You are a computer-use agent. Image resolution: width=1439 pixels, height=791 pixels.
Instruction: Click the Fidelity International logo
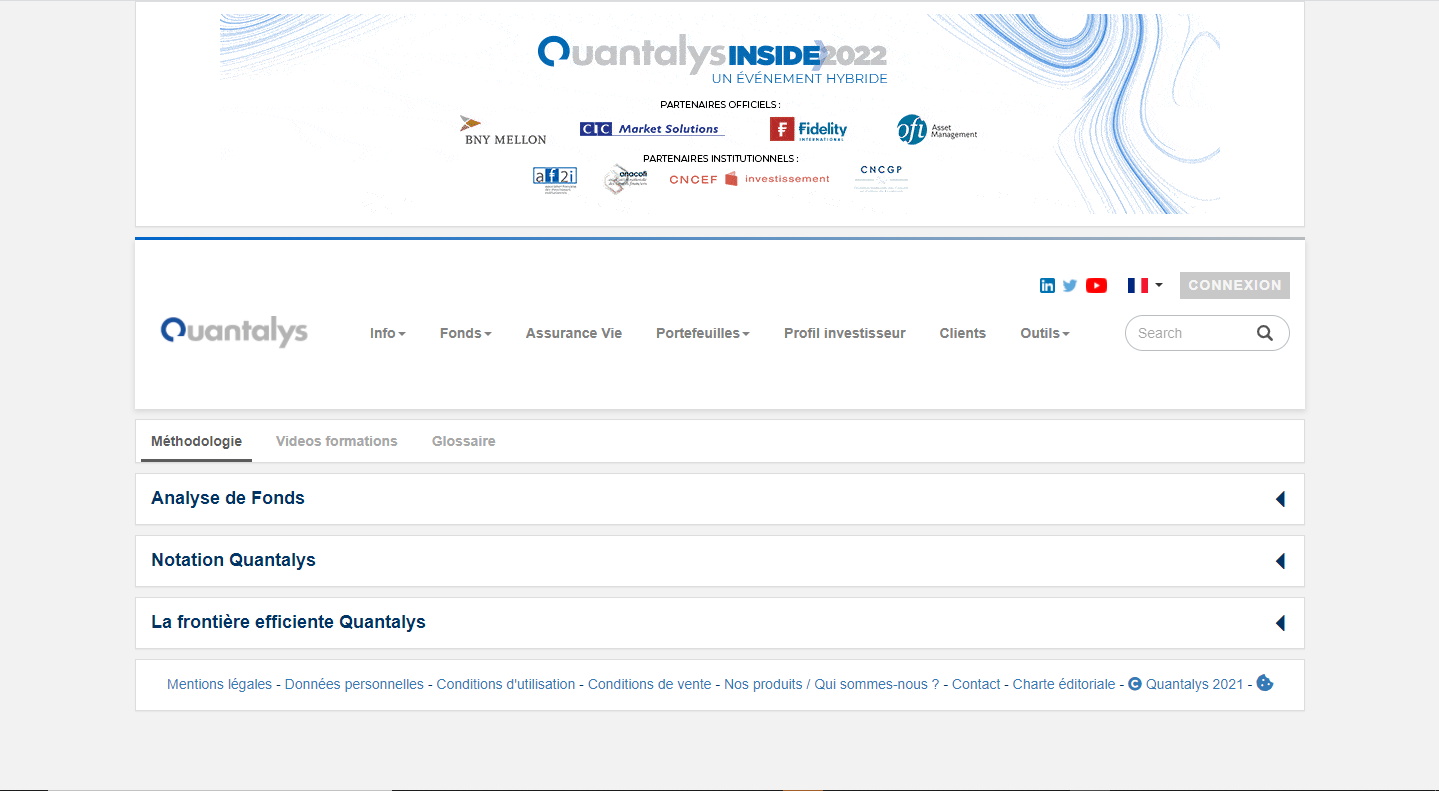coord(808,129)
